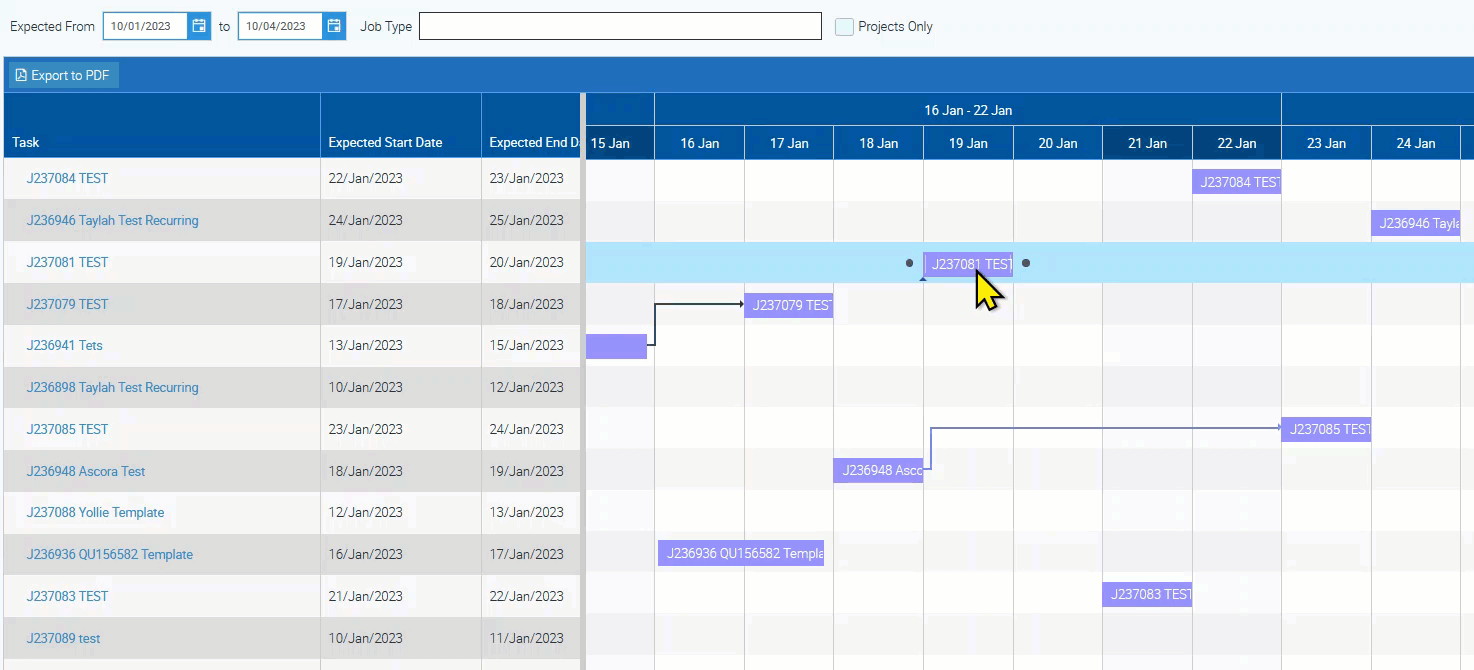
Task: Select the J236936 QU156582 Template Gantt bar
Action: coord(741,553)
